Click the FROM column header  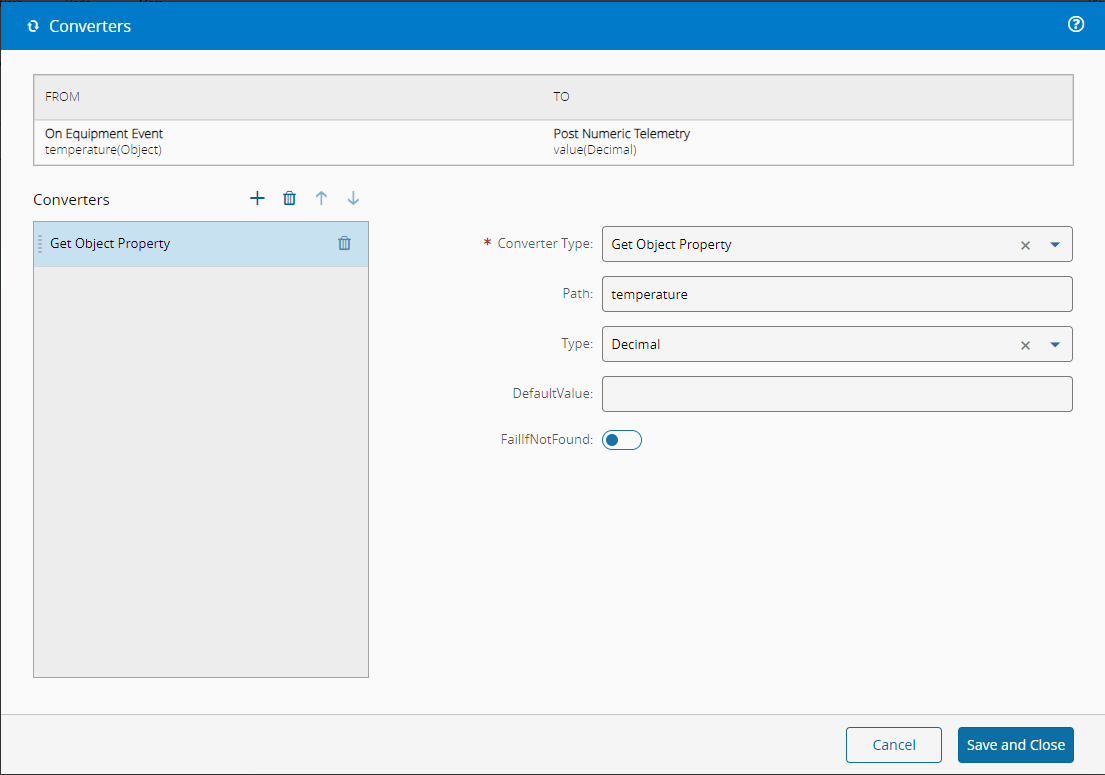[x=62, y=97]
